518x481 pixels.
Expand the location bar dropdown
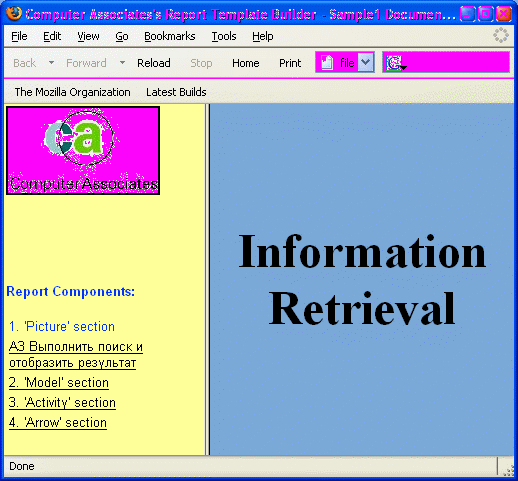tap(366, 62)
